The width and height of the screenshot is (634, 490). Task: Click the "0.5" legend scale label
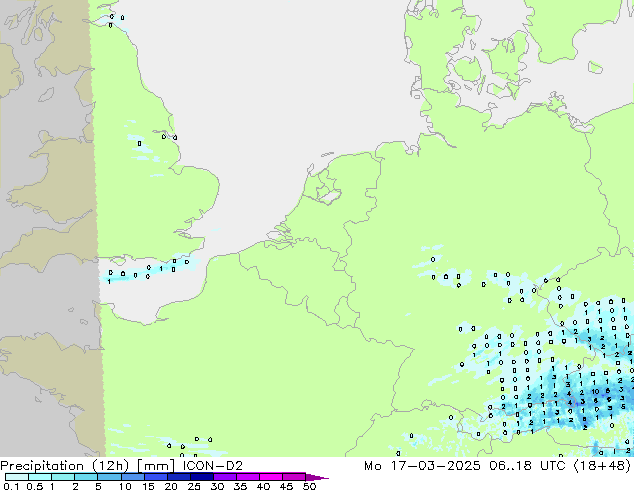point(35,486)
